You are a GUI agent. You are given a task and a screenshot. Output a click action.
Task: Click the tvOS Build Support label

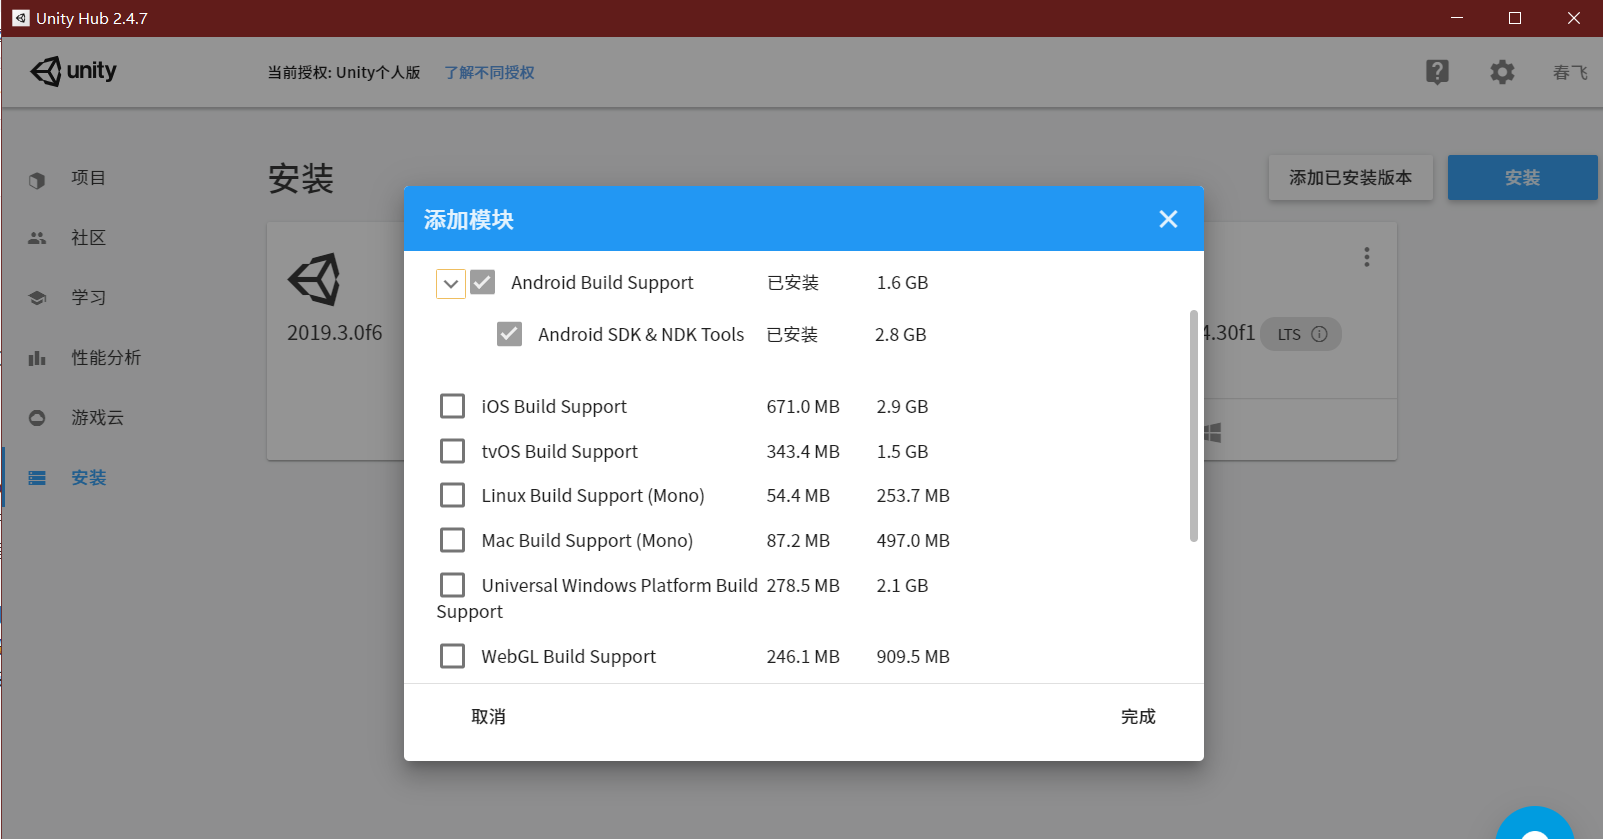(559, 452)
